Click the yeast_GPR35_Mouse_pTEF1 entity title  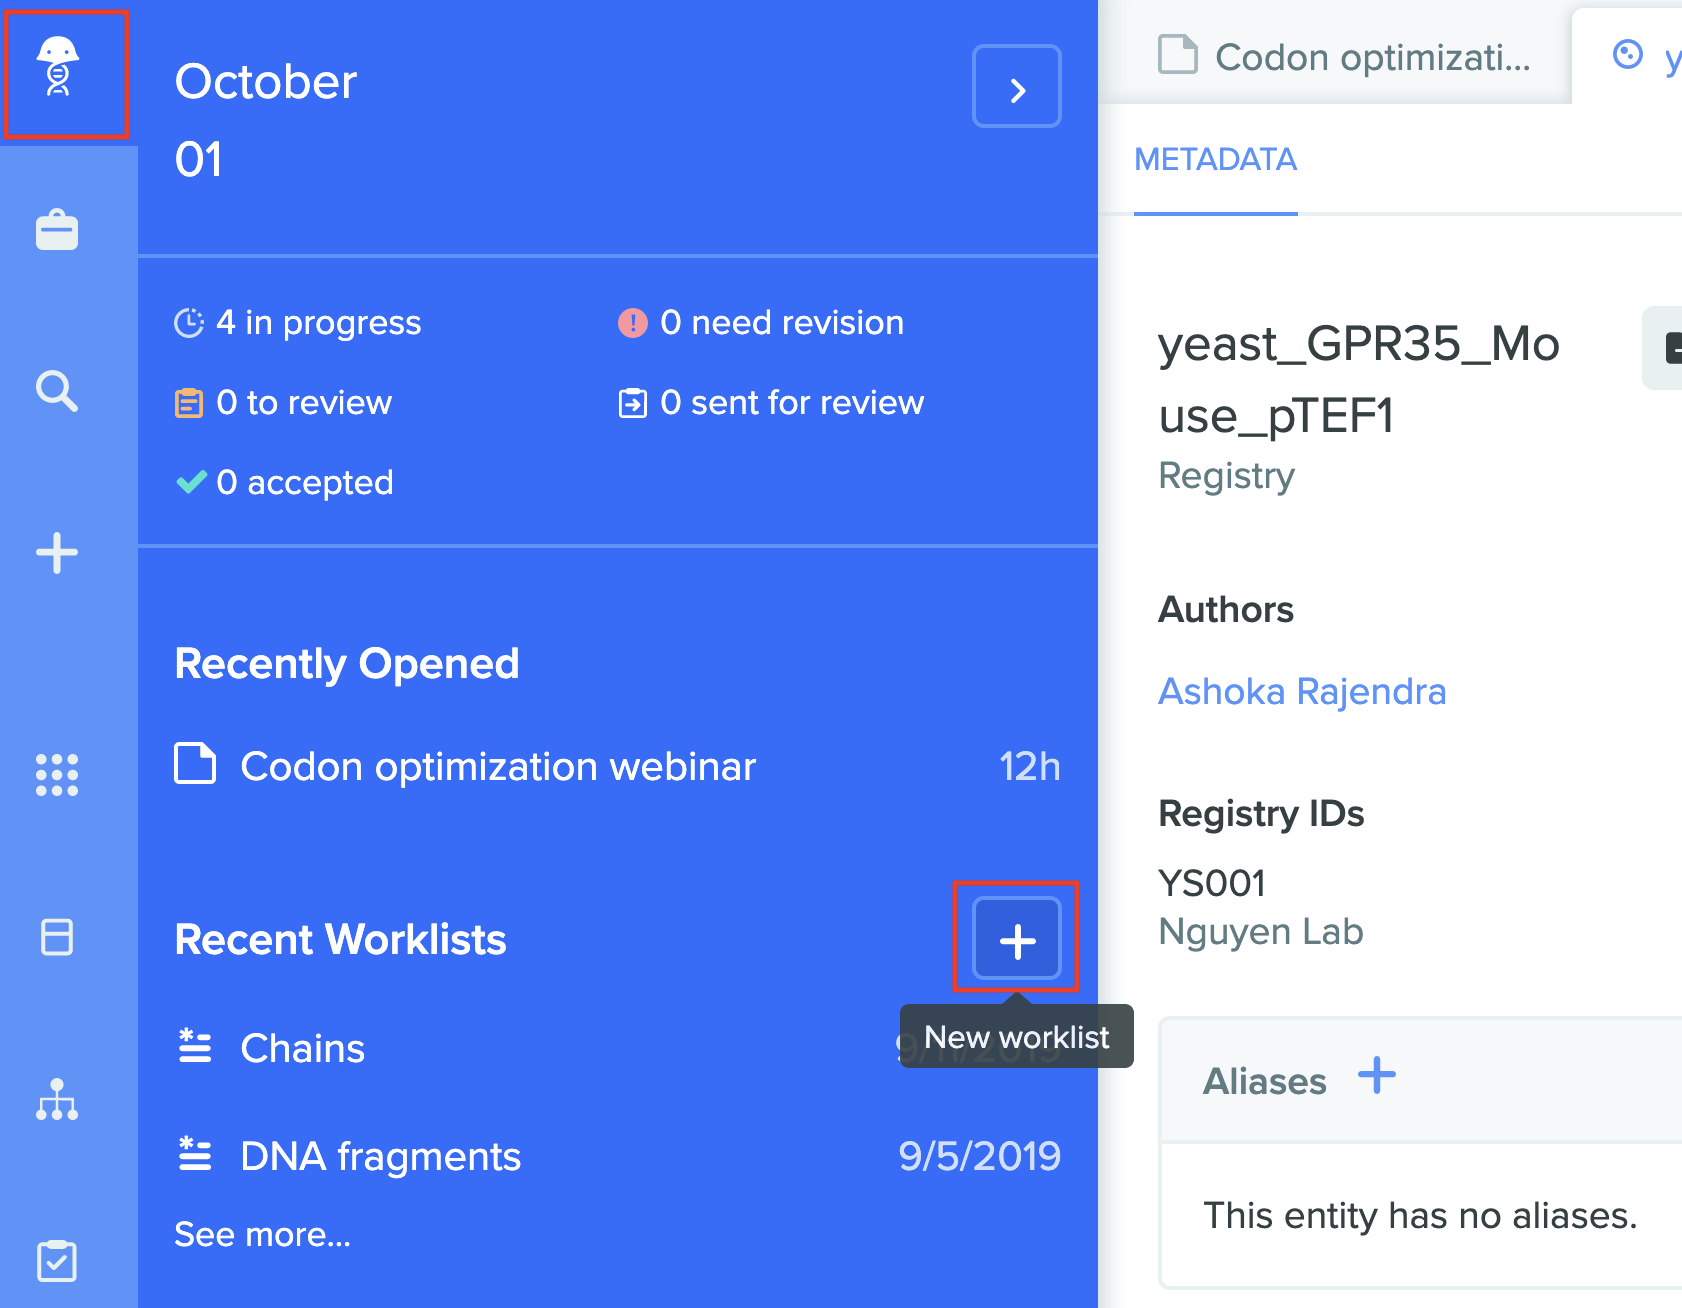(1359, 380)
